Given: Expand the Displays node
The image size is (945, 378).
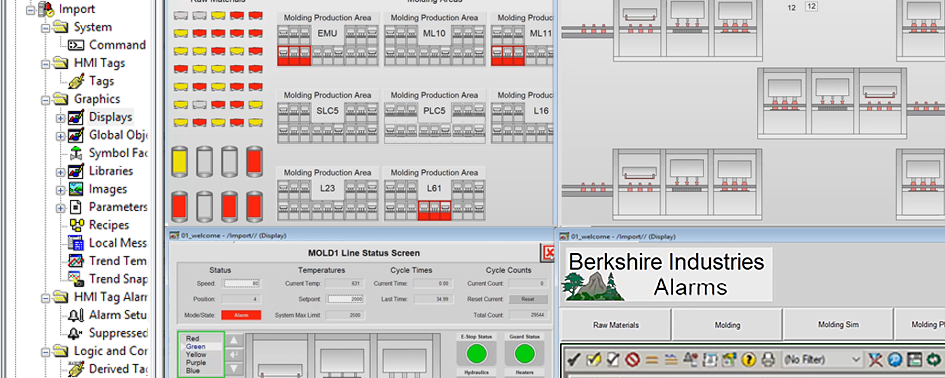Looking at the screenshot, I should [60, 118].
